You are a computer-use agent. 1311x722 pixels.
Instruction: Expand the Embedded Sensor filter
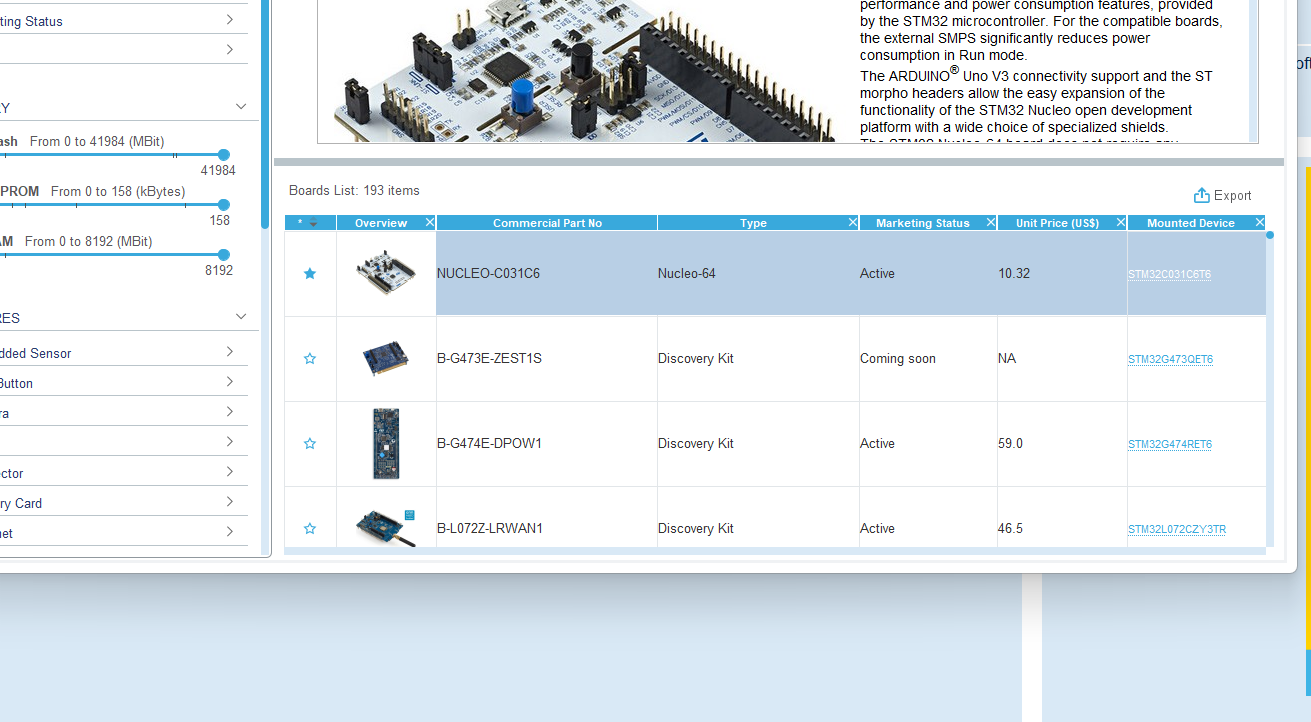[x=228, y=352]
